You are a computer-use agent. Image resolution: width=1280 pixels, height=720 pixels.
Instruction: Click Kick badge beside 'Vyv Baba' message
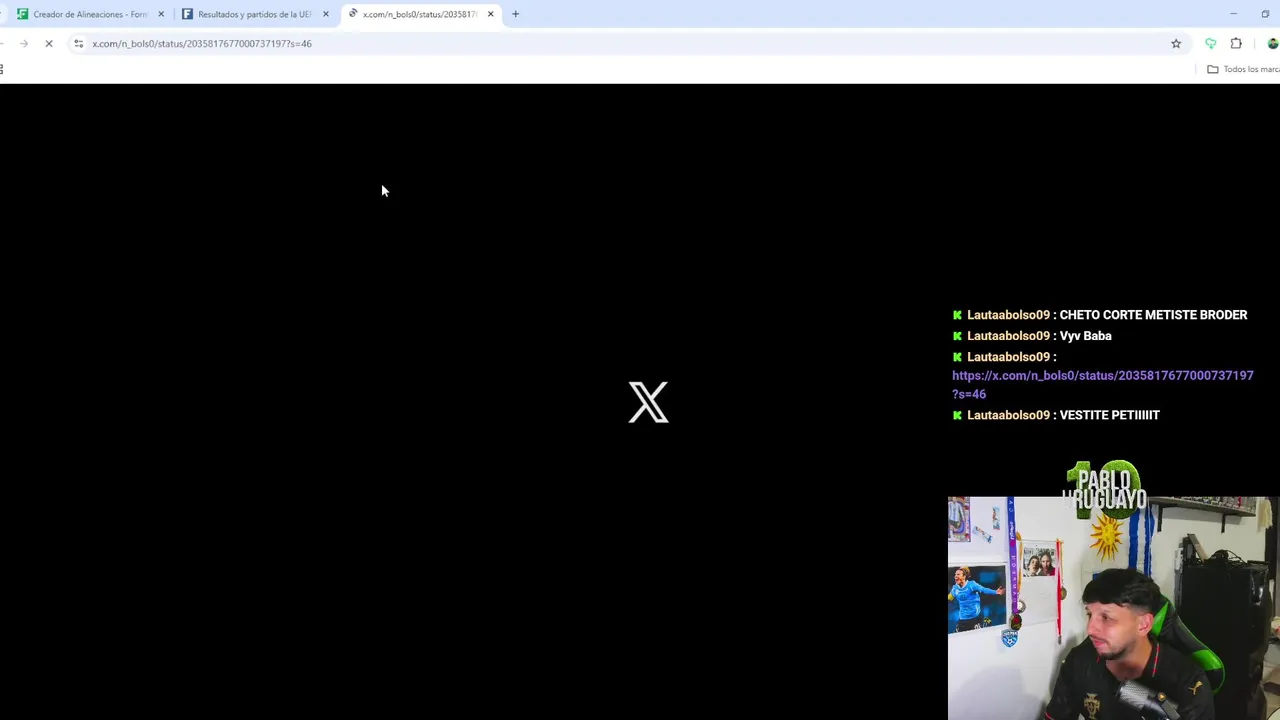point(957,336)
